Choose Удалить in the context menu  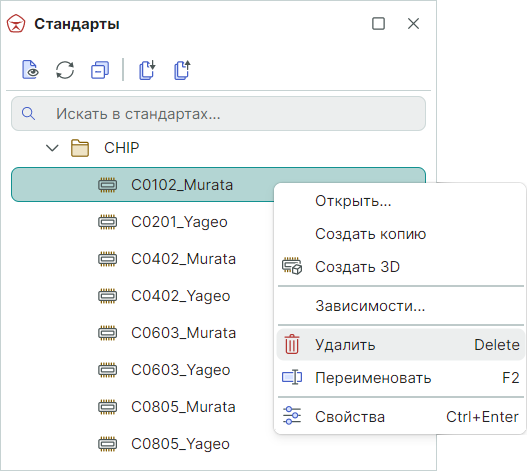(400, 345)
